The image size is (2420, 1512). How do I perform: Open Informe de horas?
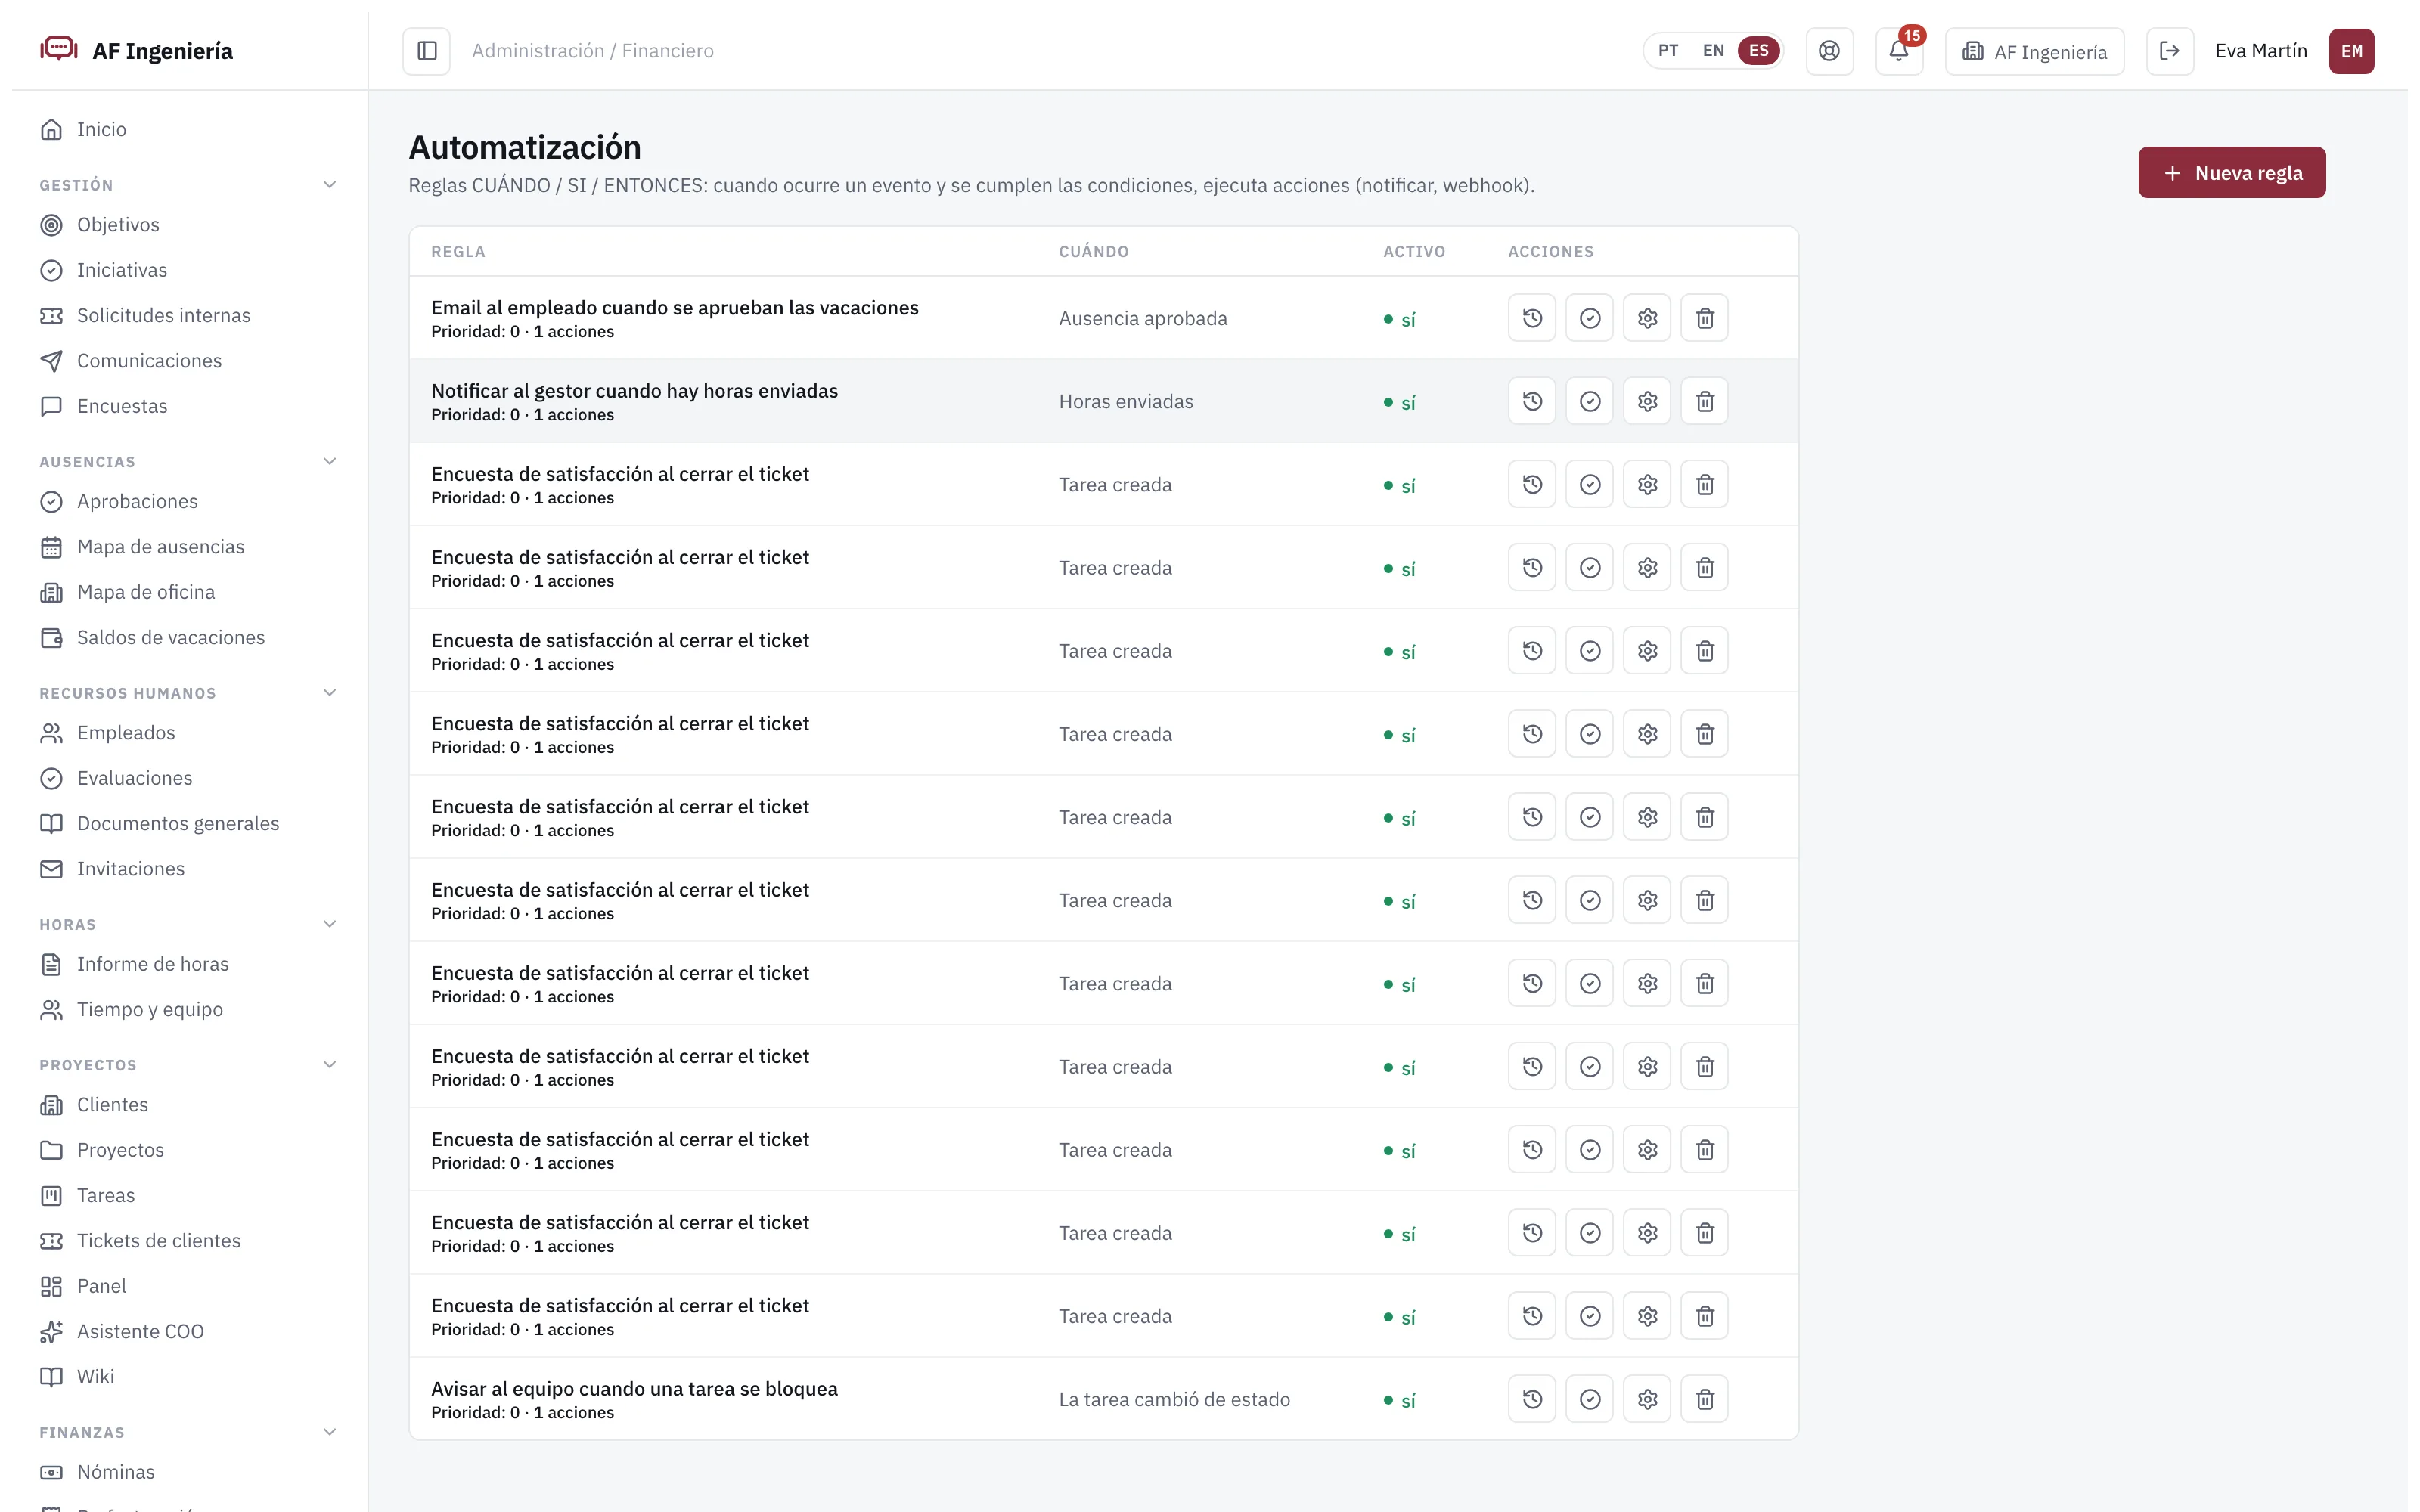tap(152, 964)
